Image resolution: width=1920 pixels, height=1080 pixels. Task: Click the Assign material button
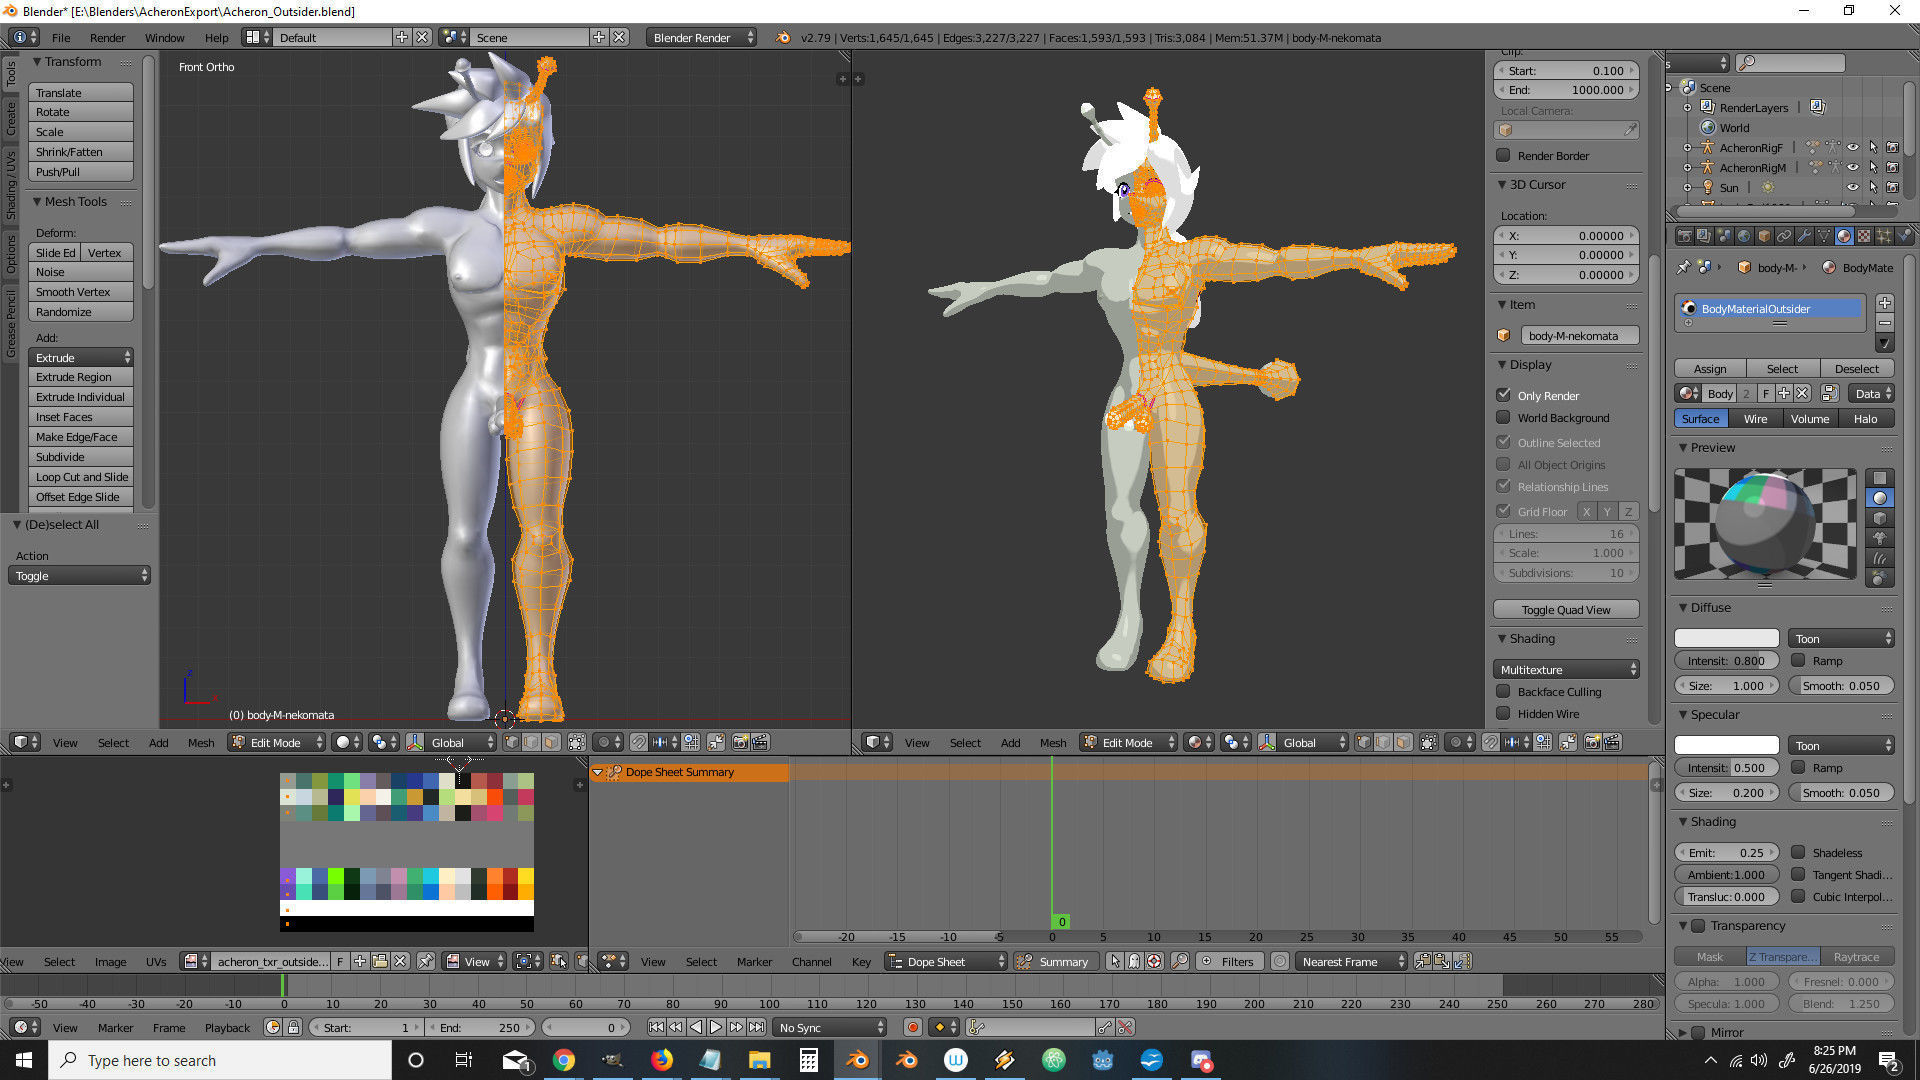(x=1710, y=368)
